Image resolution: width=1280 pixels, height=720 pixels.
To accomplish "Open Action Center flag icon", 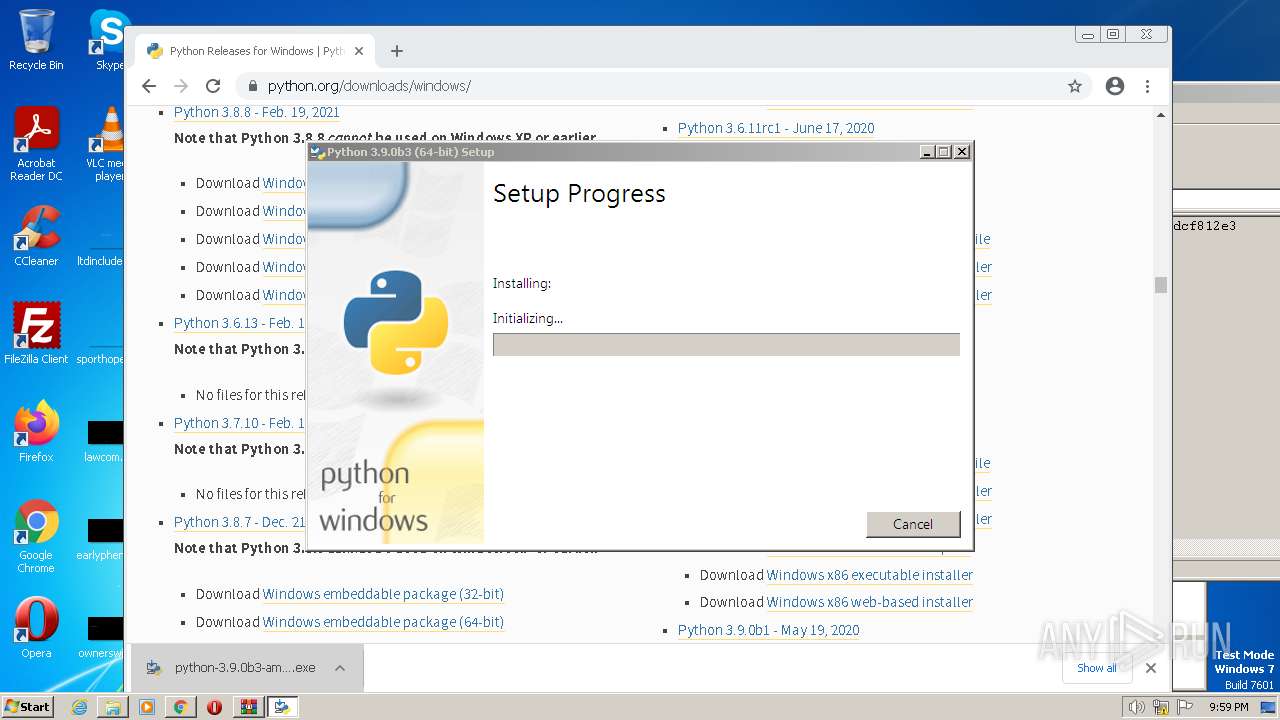I will coord(1185,707).
